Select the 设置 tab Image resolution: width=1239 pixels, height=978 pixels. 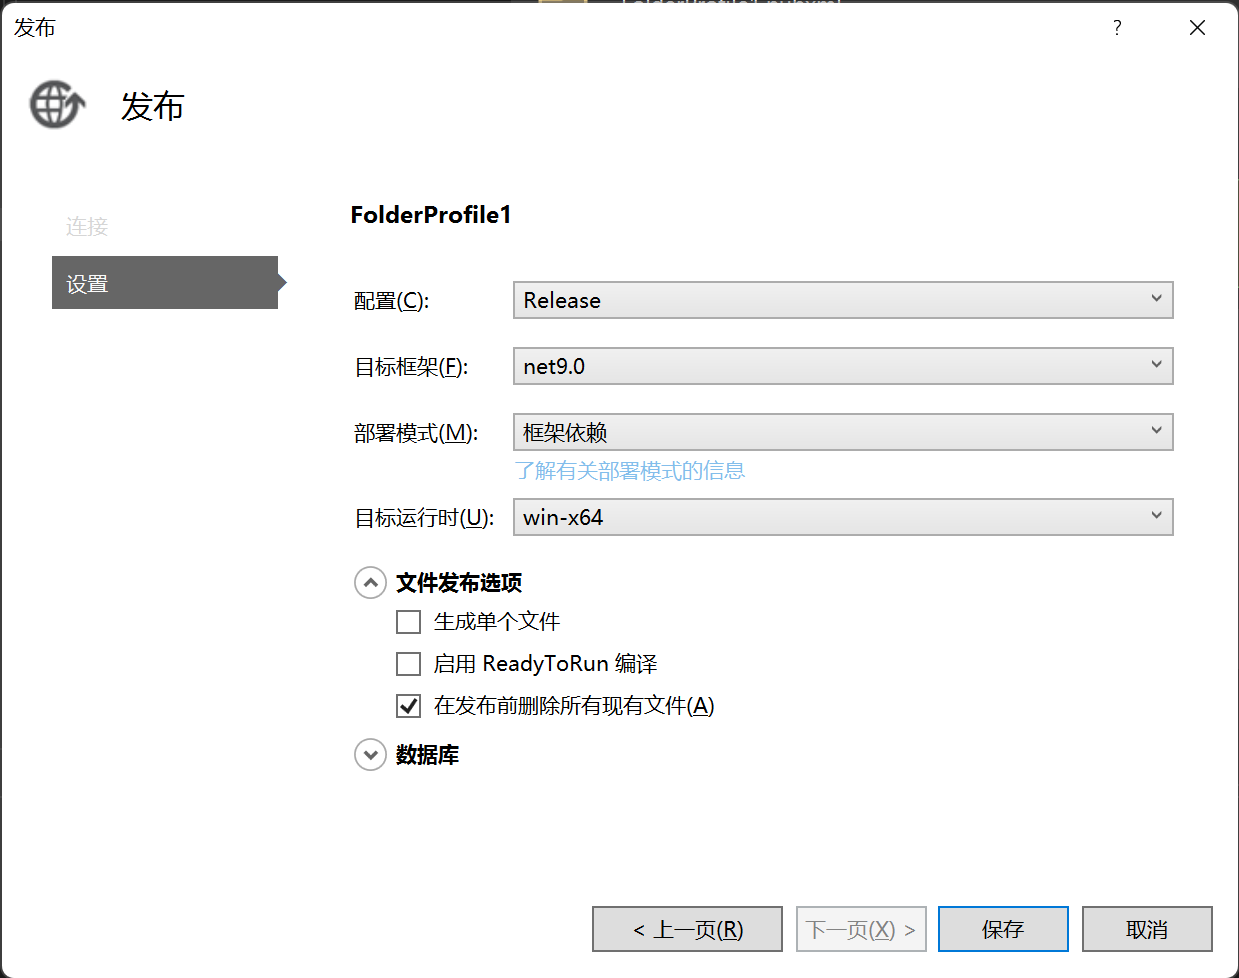pyautogui.click(x=165, y=283)
